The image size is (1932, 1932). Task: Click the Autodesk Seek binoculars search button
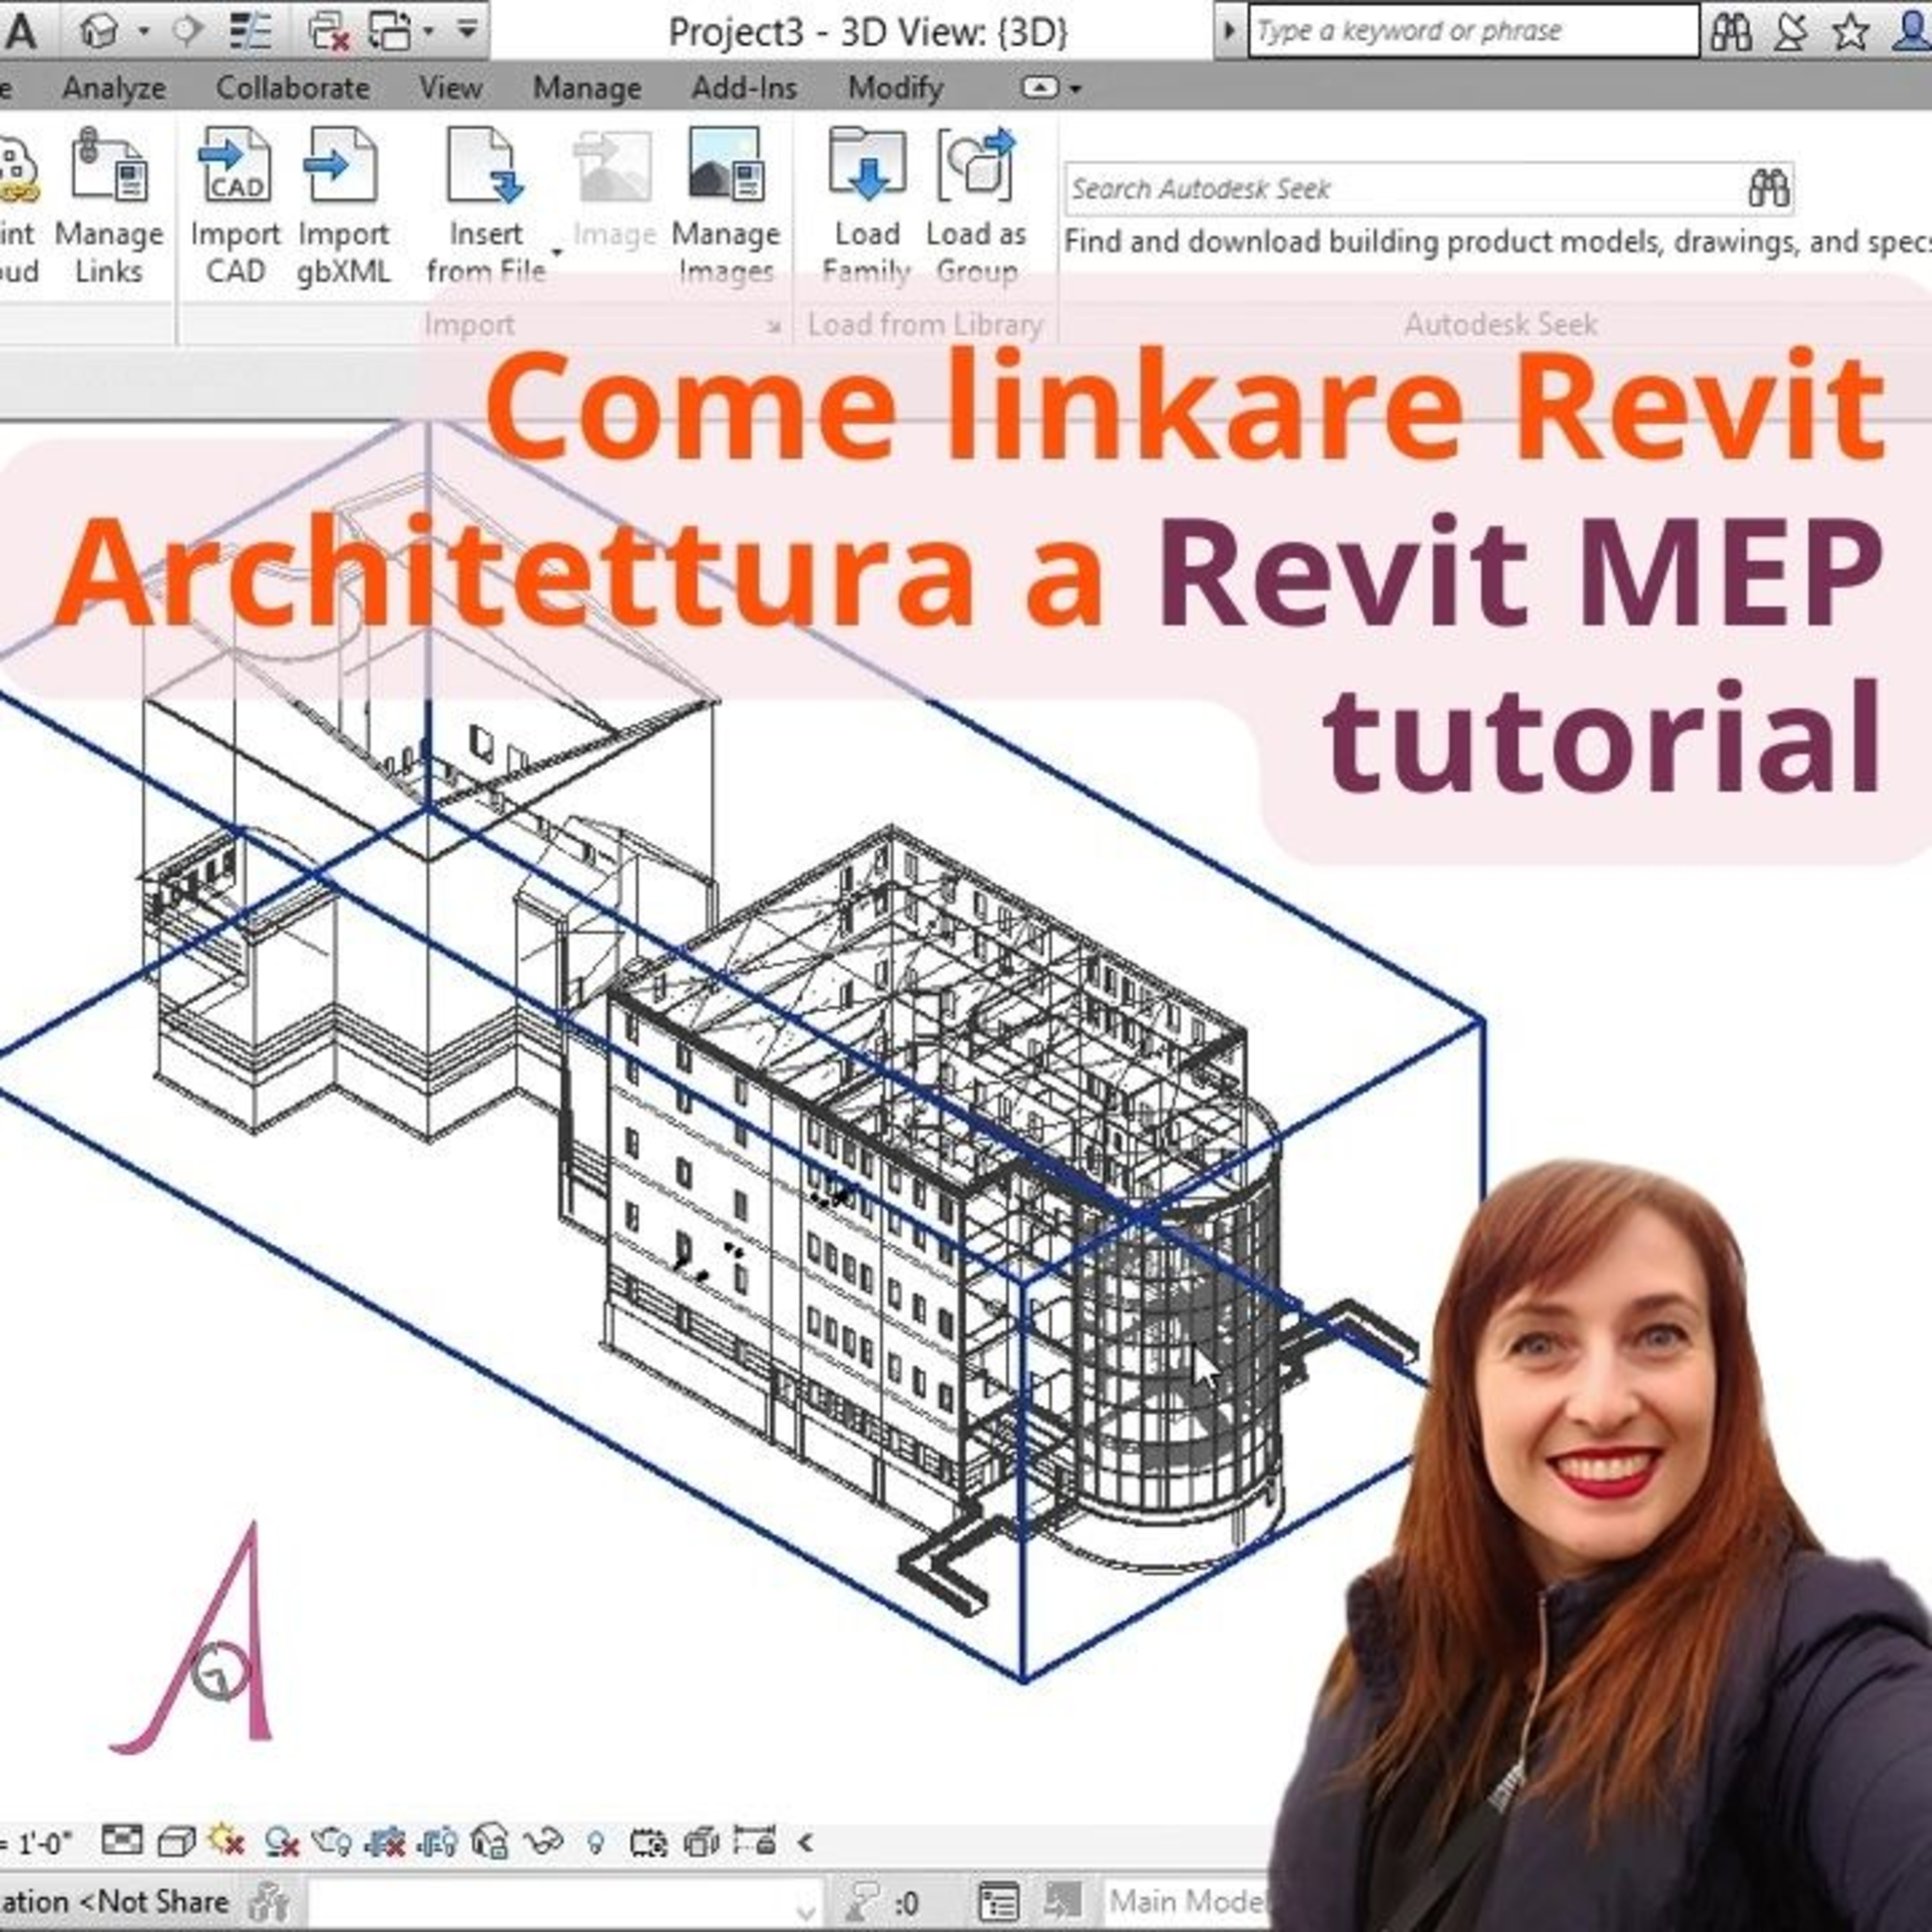1769,188
